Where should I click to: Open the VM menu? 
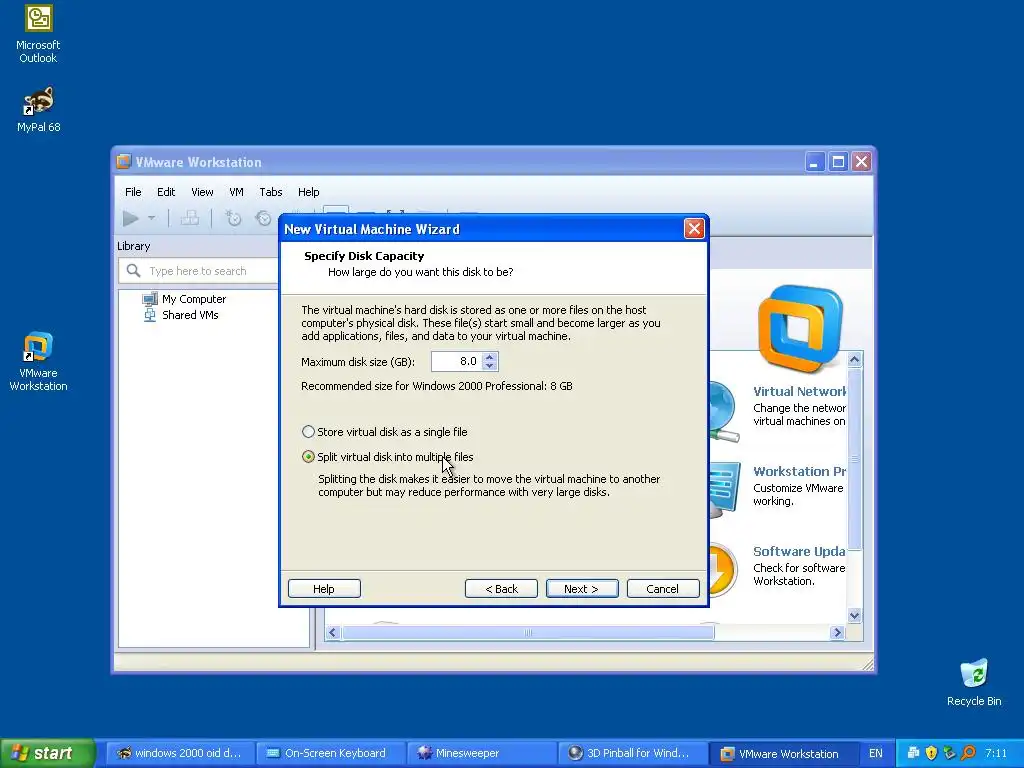click(236, 192)
